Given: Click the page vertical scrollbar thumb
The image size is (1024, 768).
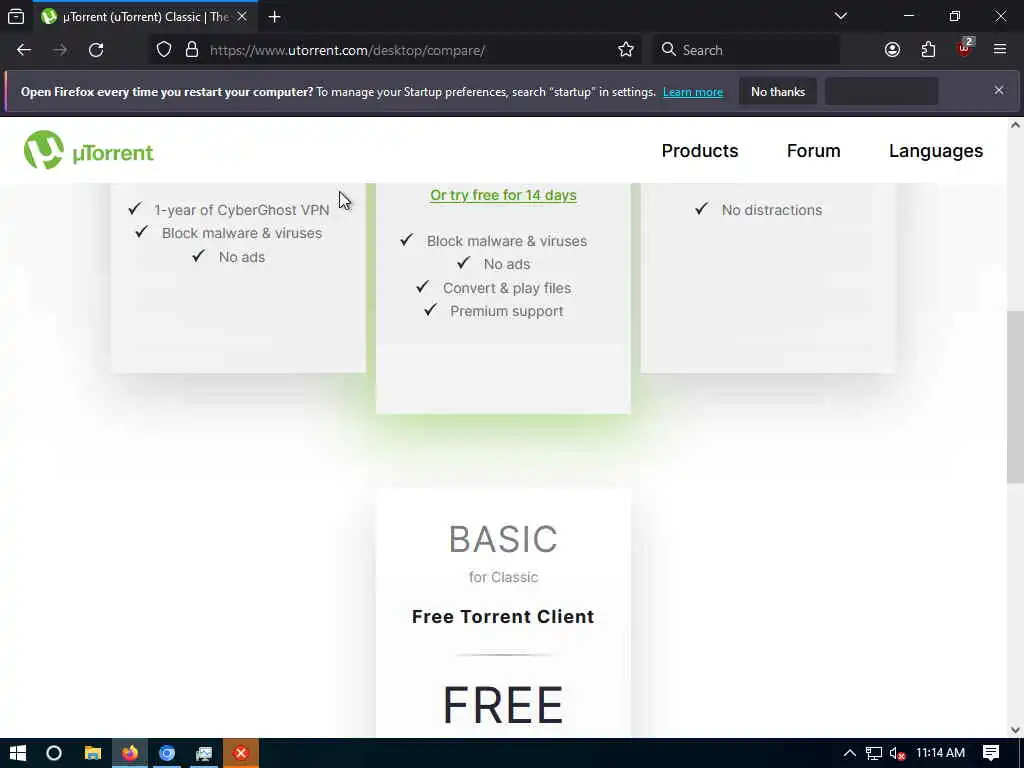Looking at the screenshot, I should [x=1015, y=396].
